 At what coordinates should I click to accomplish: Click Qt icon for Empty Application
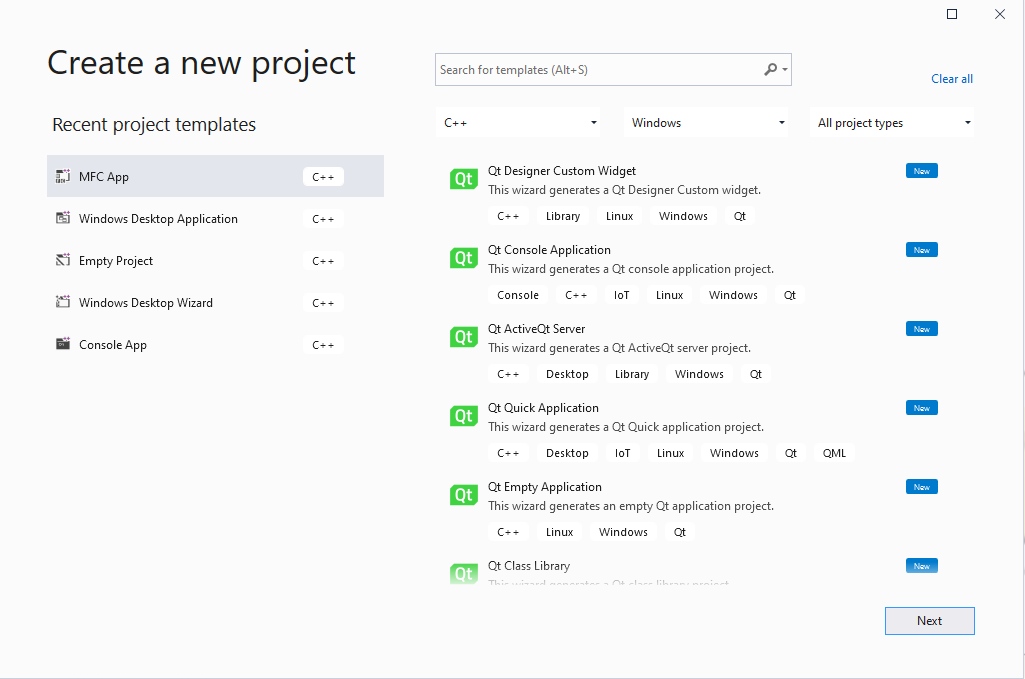click(463, 495)
